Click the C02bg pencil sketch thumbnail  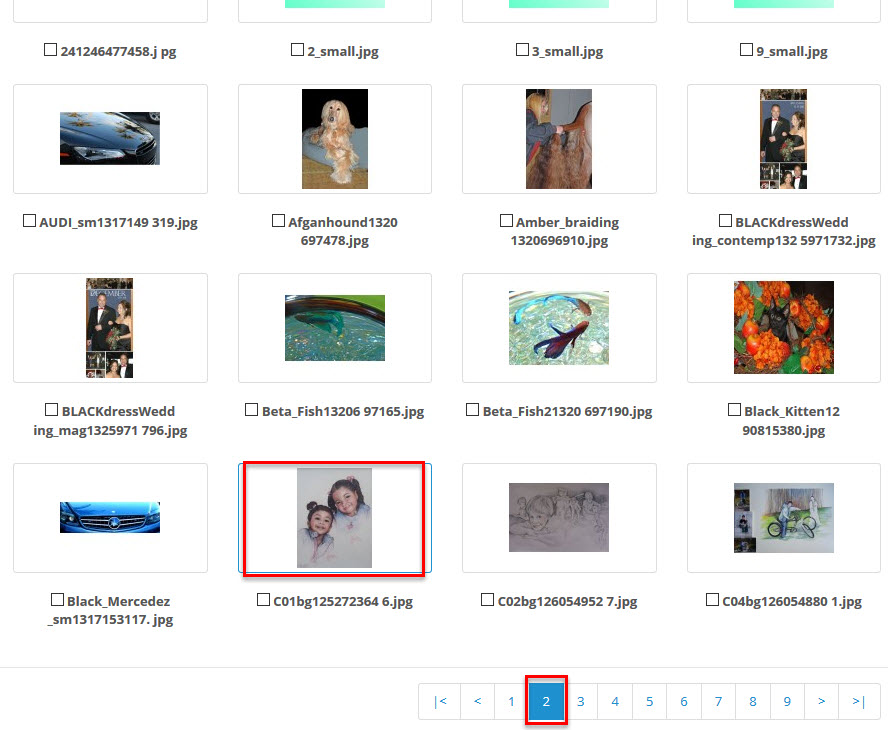pos(559,518)
